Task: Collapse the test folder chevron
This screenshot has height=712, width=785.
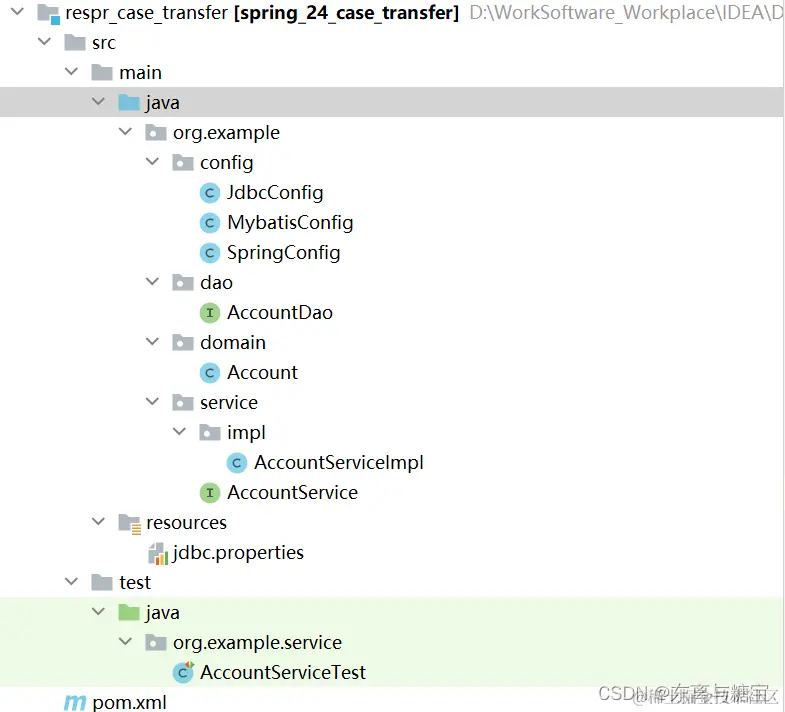Action: [72, 581]
